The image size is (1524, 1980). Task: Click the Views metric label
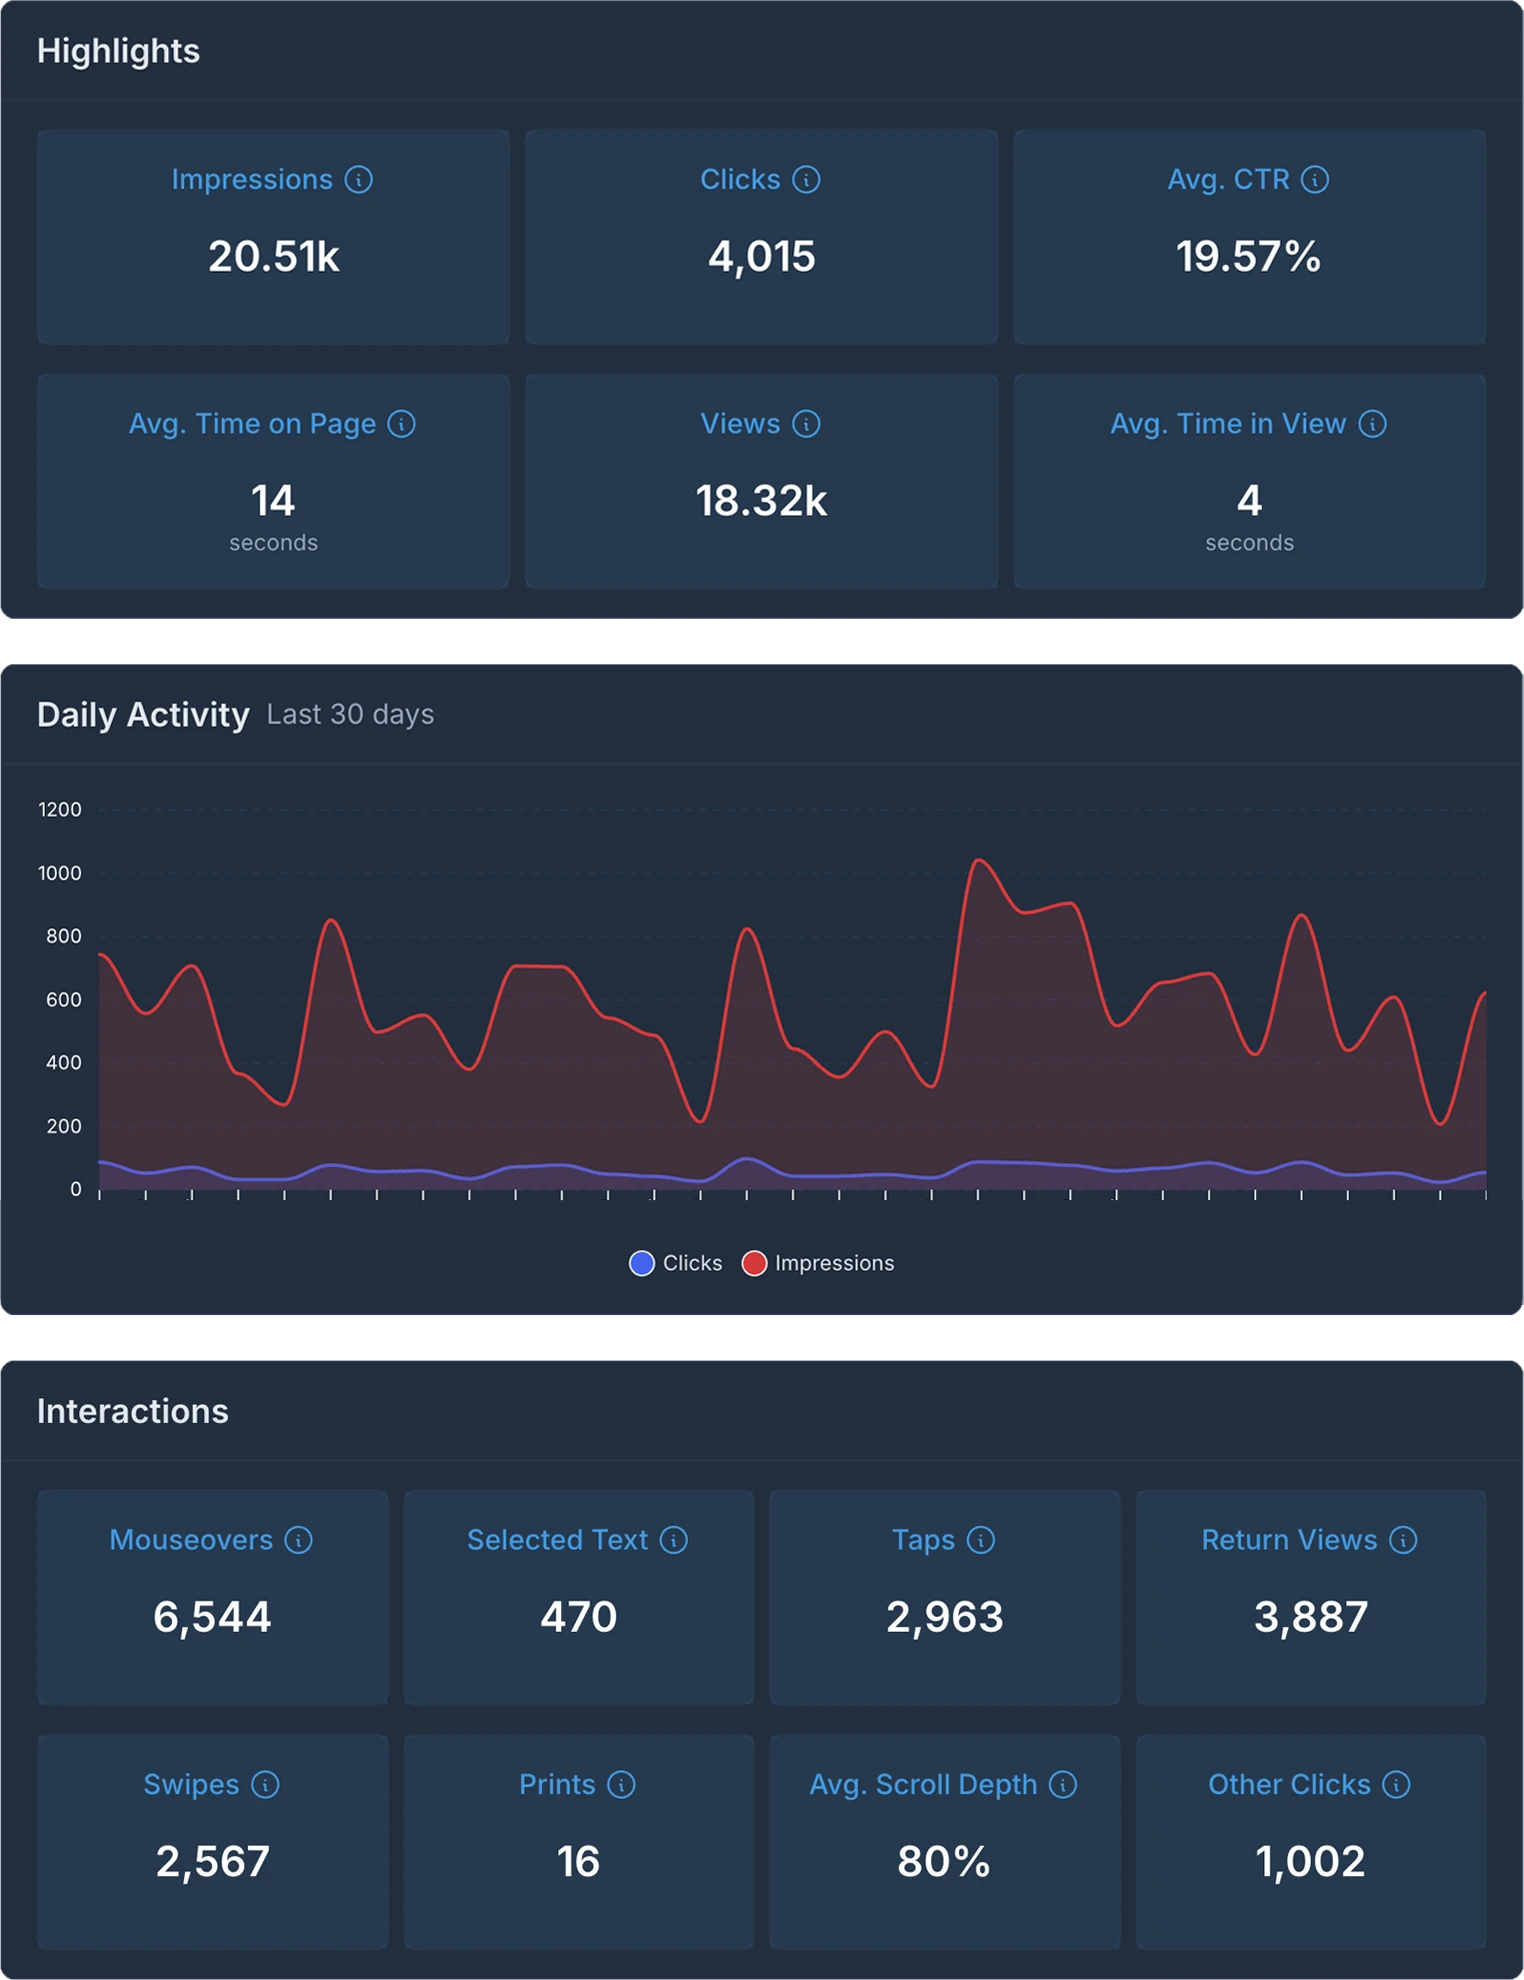(740, 424)
